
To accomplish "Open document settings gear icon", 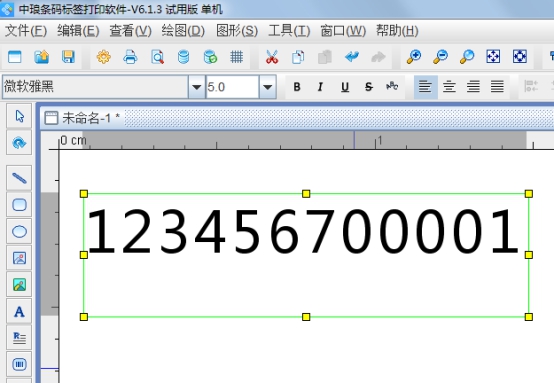I will click(x=104, y=57).
